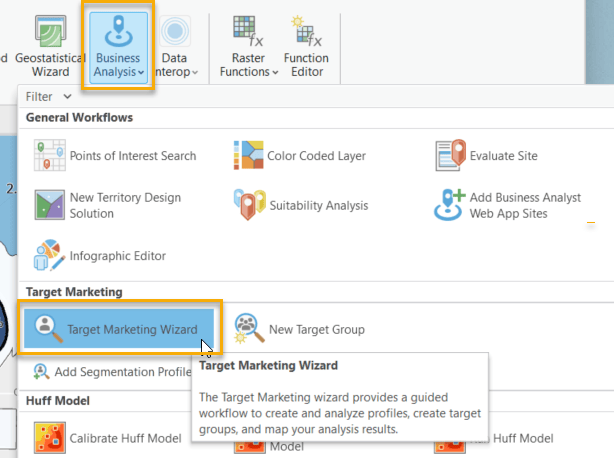Click Add Business Analyst Web App Sites icon
Viewport: 614px width, 458px height.
450,205
